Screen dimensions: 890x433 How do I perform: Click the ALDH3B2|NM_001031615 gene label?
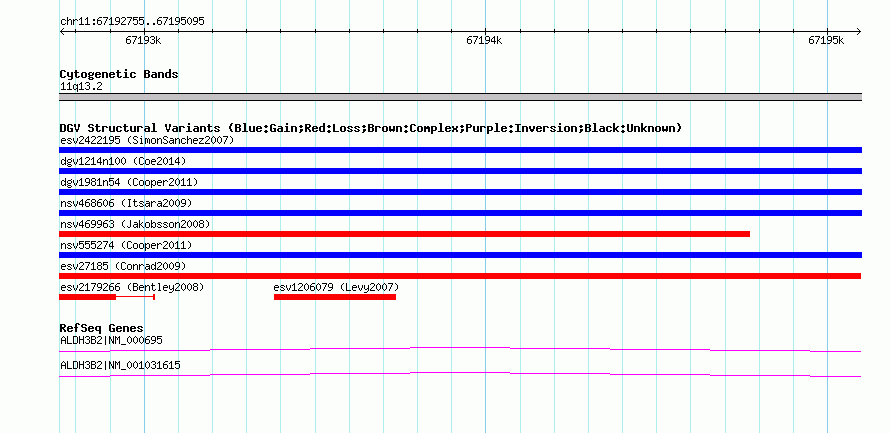coord(120,365)
